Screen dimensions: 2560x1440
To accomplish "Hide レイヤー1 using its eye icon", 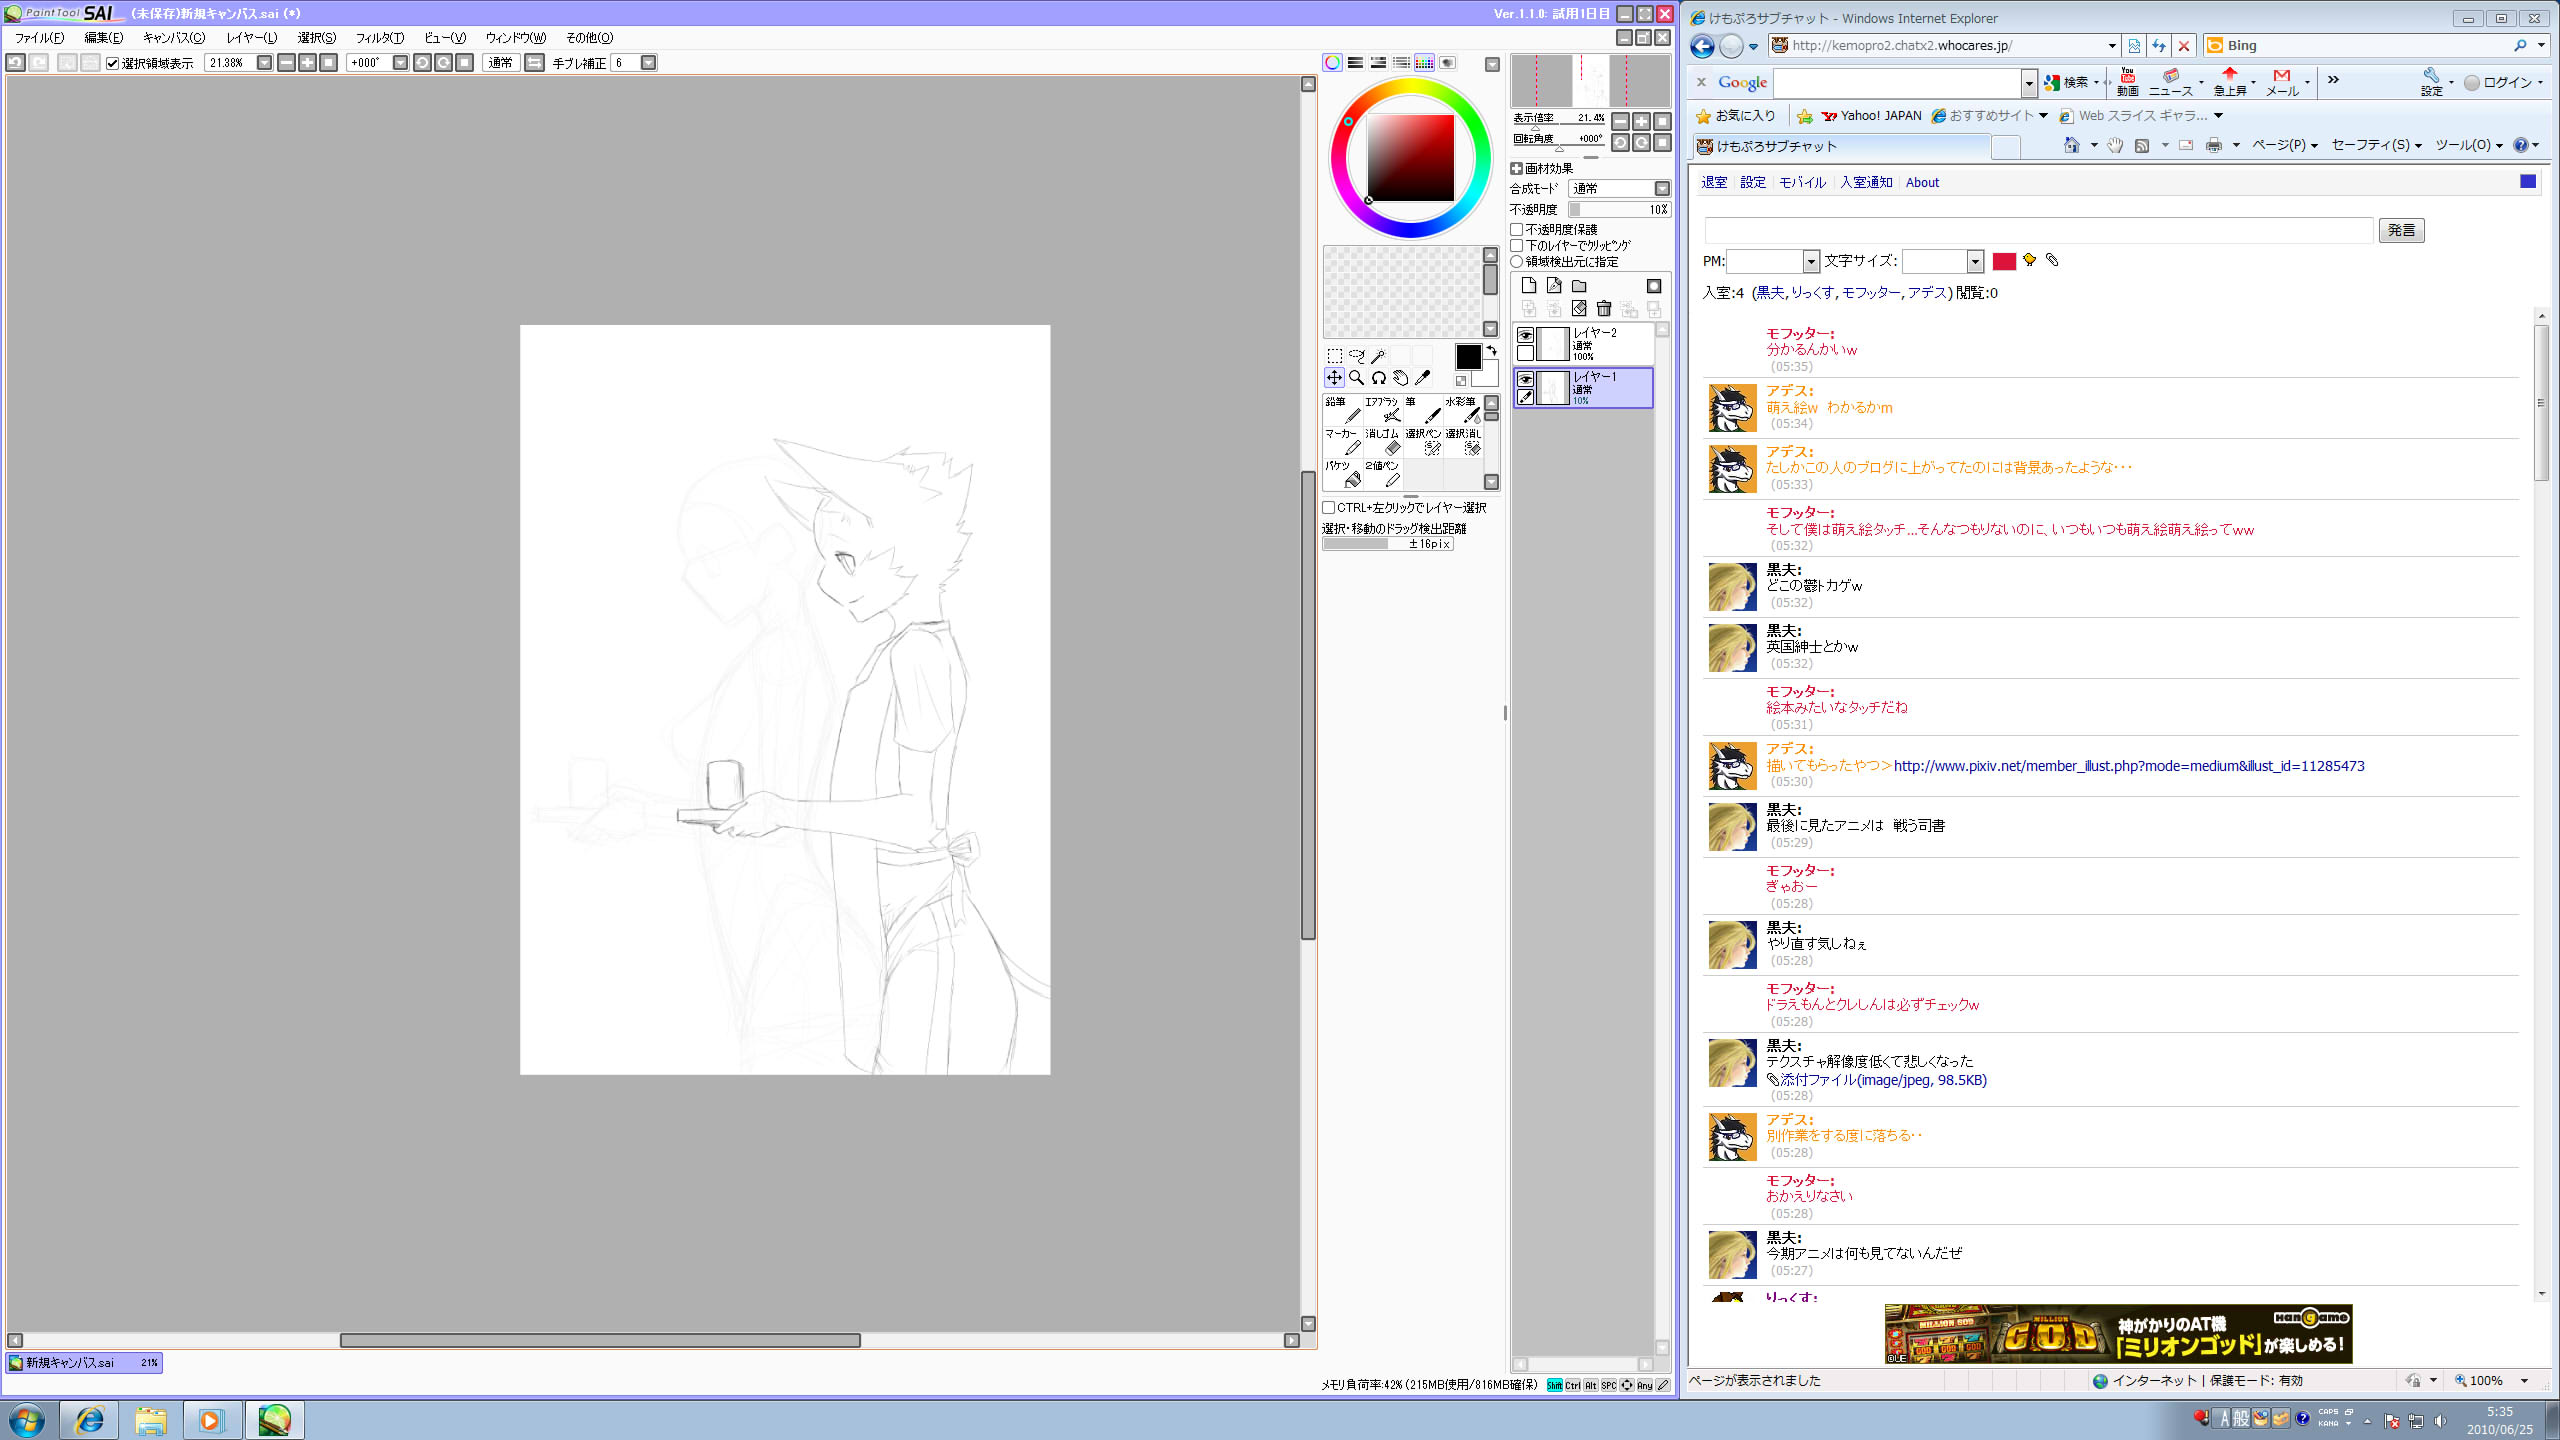I will click(1525, 379).
